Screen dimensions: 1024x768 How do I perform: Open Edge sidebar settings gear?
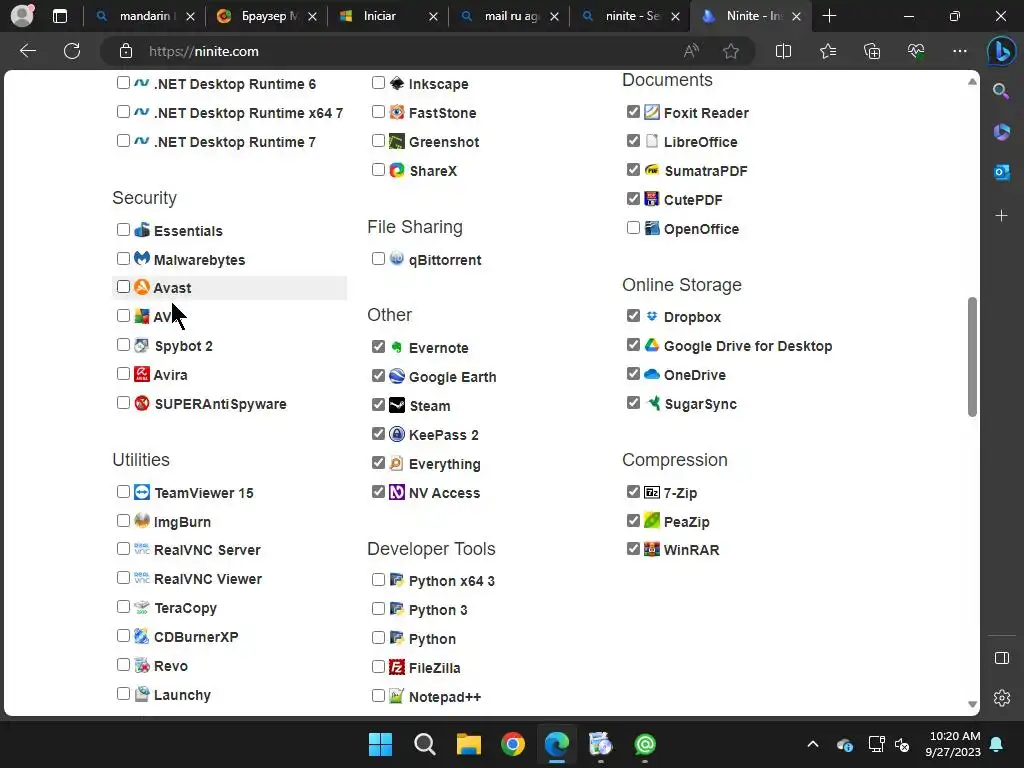pyautogui.click(x=1001, y=698)
